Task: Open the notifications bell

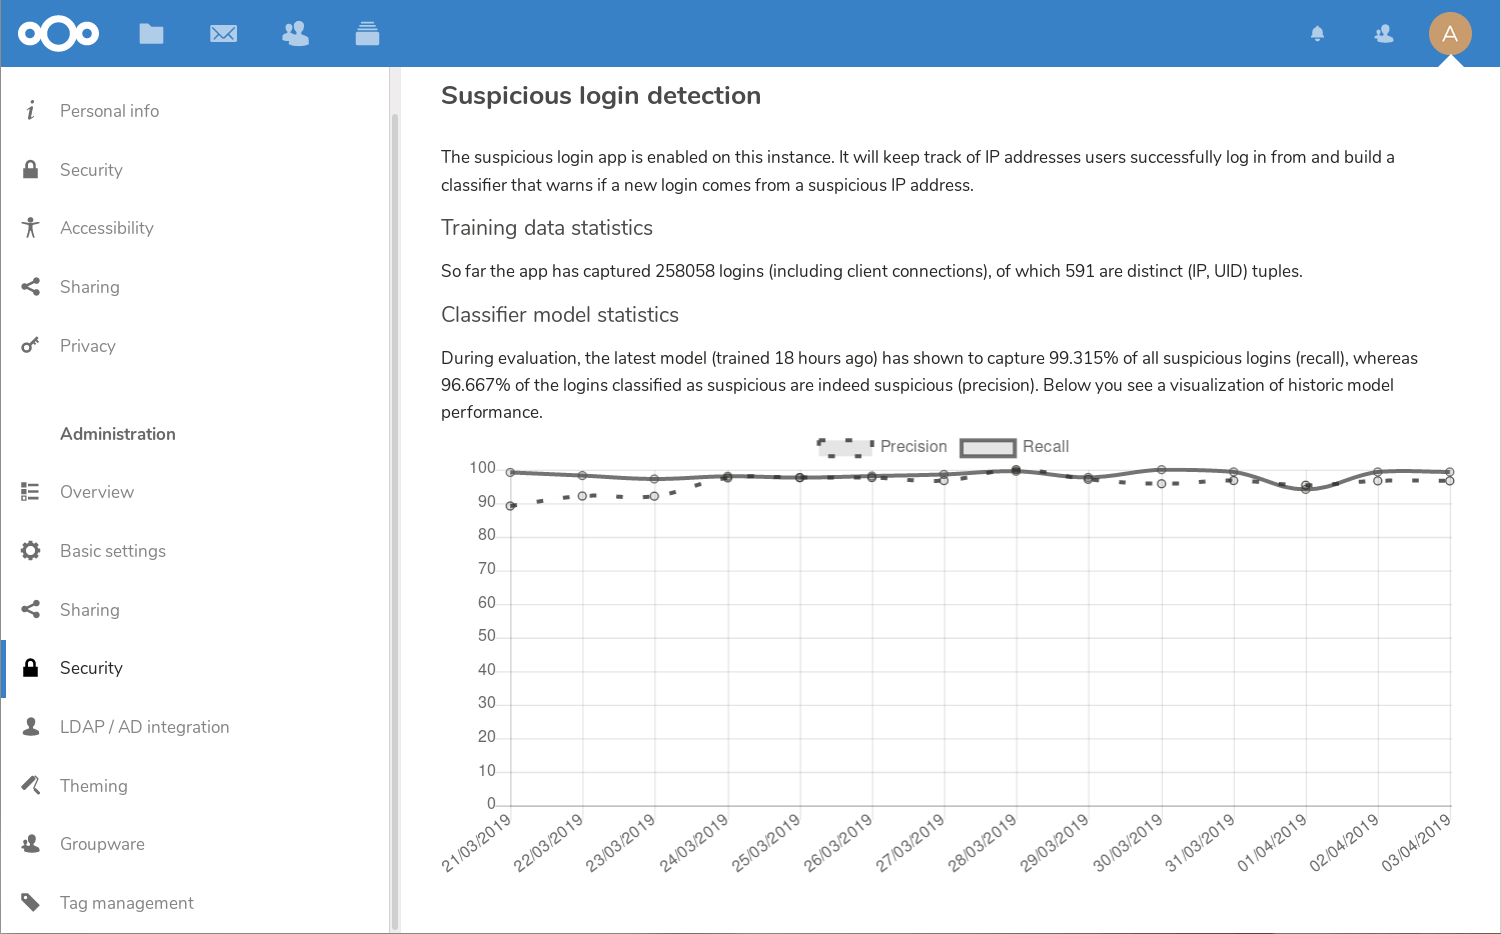Action: (x=1317, y=33)
